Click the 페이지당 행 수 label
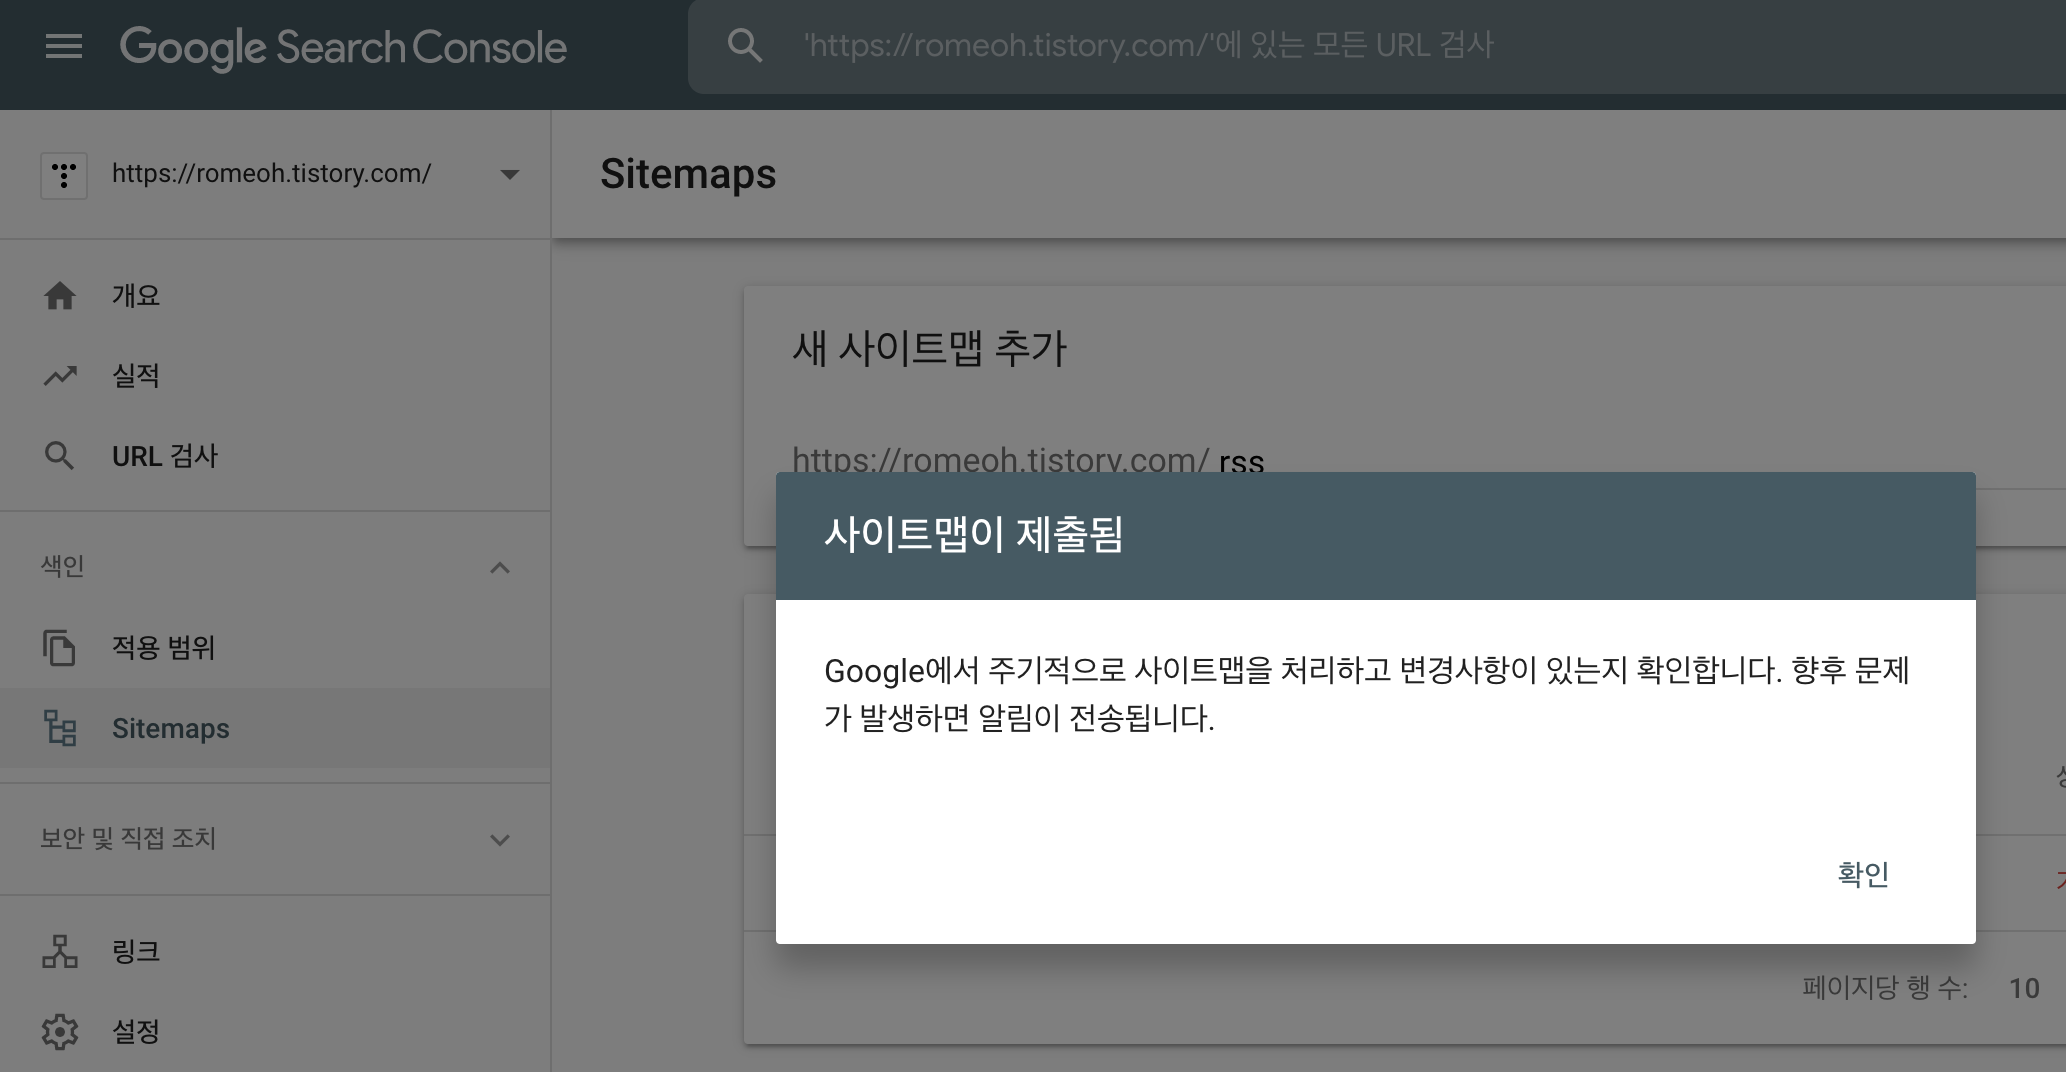This screenshot has height=1072, width=2066. coord(1885,988)
